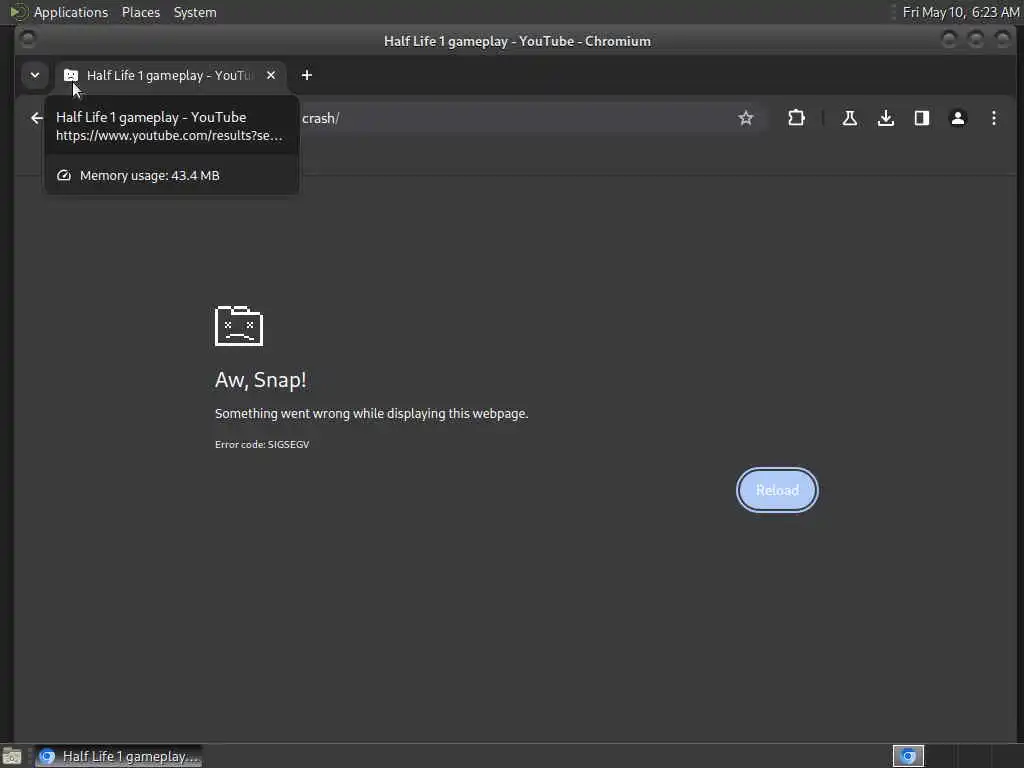Click the Half Life 1 gameplay taskbar entry
The image size is (1024, 768).
click(x=119, y=756)
